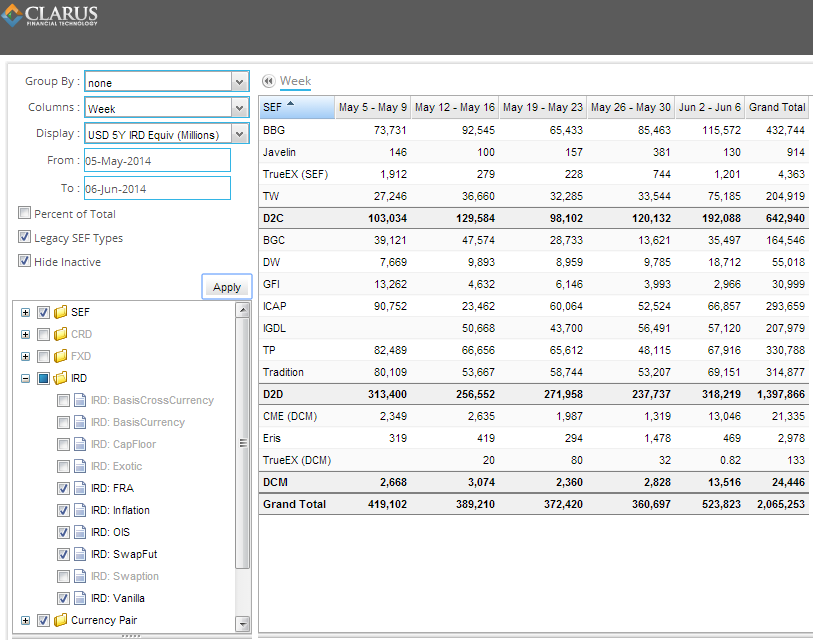Click the Grand Total column header
This screenshot has height=640, width=813.
[x=777, y=107]
